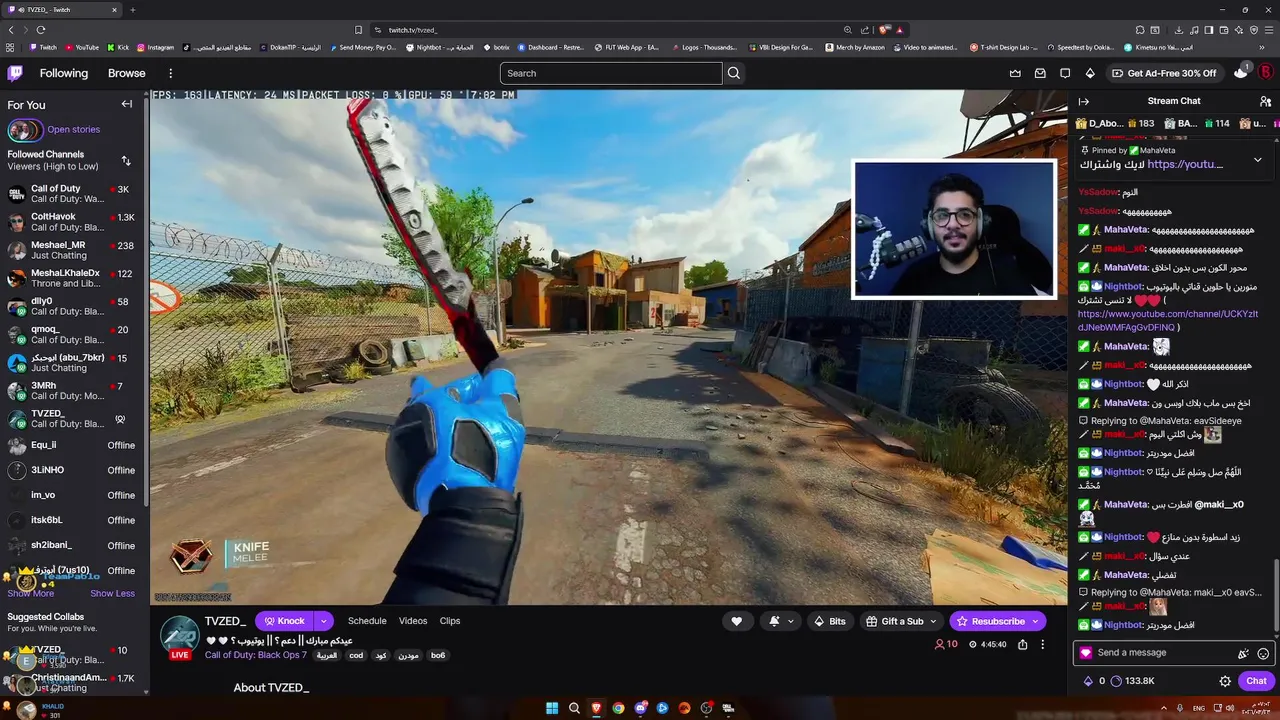Click the Brave Shields icon
The width and height of the screenshot is (1280, 720).
(x=884, y=30)
